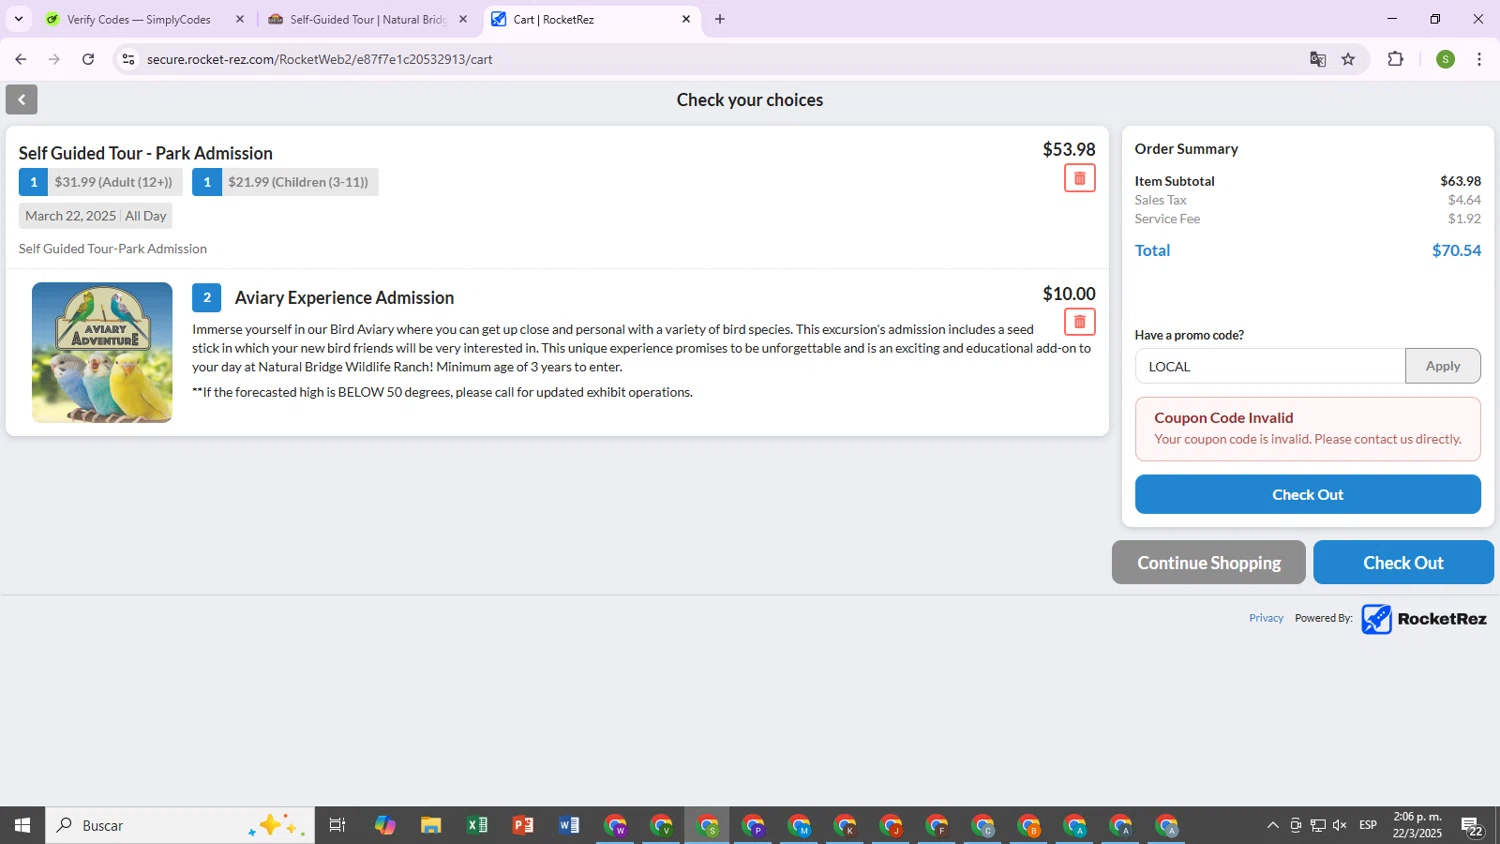Open the Privacy link
Screen dimensions: 1500x844
point(1266,618)
